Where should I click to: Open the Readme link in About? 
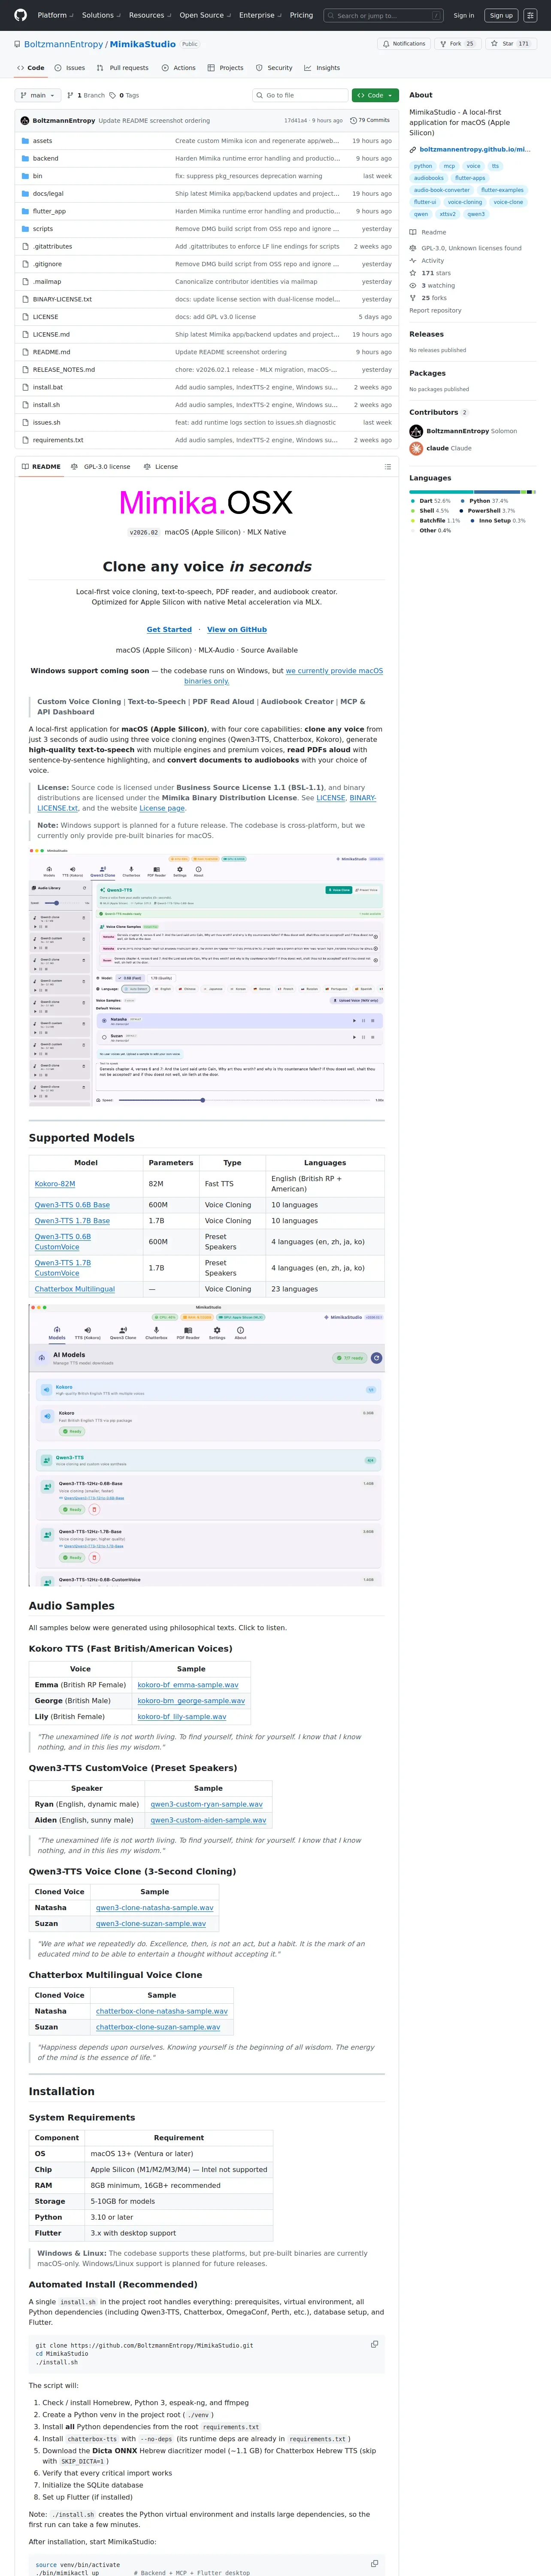(428, 232)
